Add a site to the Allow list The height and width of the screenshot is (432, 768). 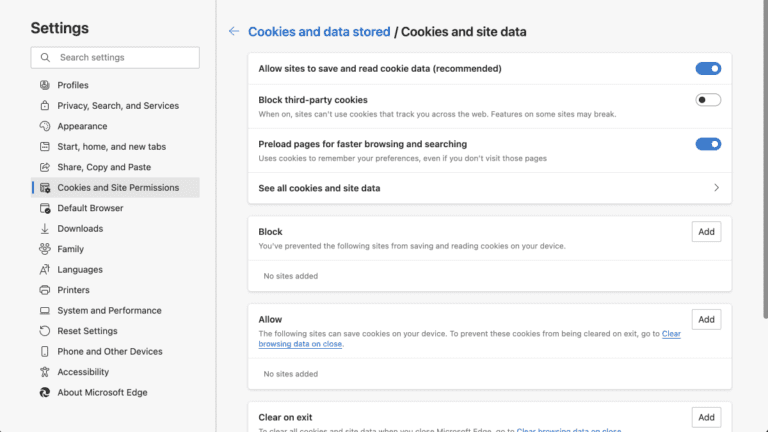point(706,320)
